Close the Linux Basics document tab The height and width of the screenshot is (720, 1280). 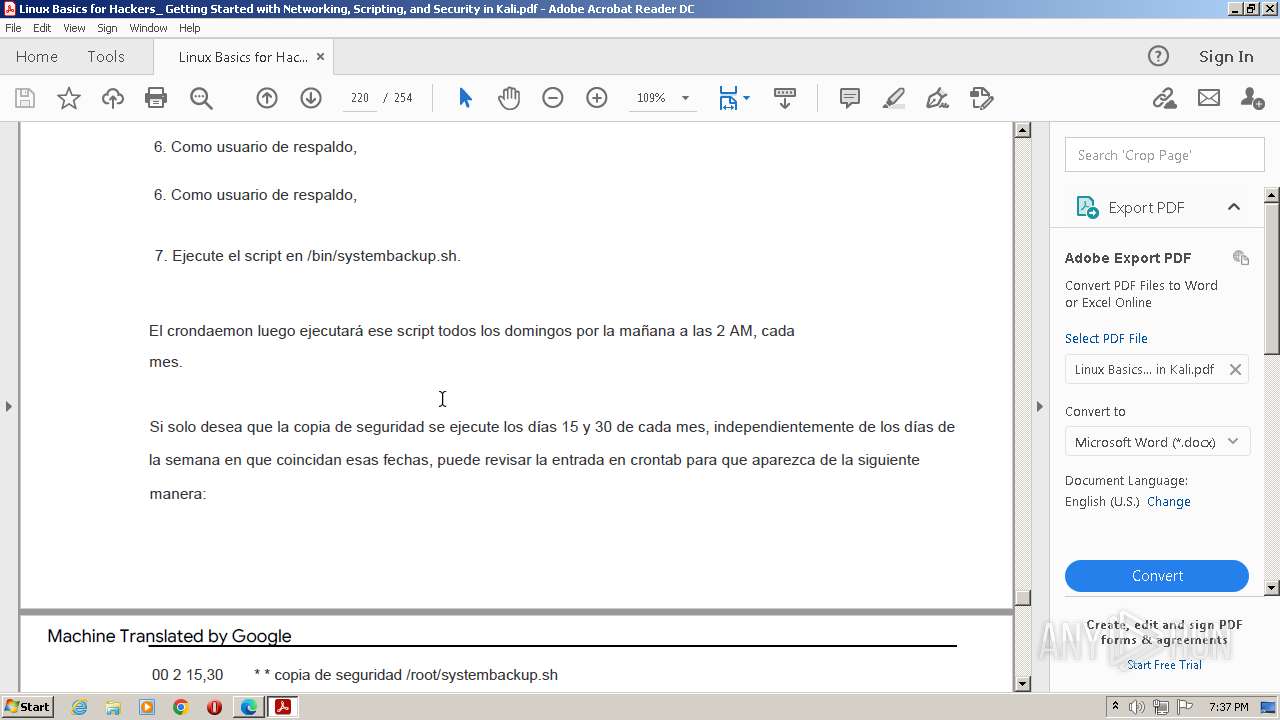pyautogui.click(x=320, y=57)
